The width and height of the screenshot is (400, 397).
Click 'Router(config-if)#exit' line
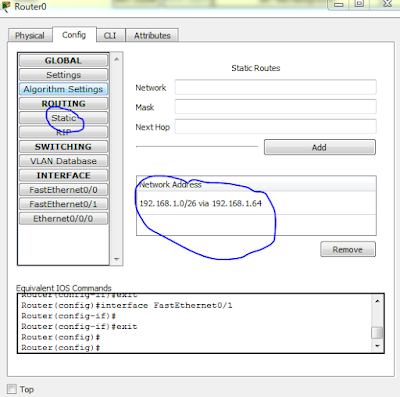coord(79,326)
